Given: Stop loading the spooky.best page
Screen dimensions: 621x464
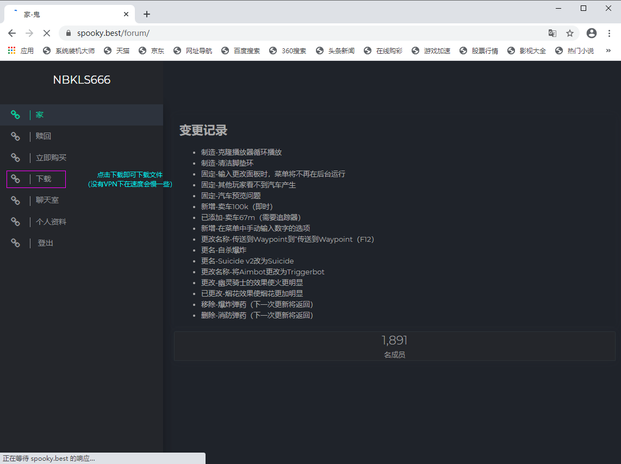Looking at the screenshot, I should [47, 33].
